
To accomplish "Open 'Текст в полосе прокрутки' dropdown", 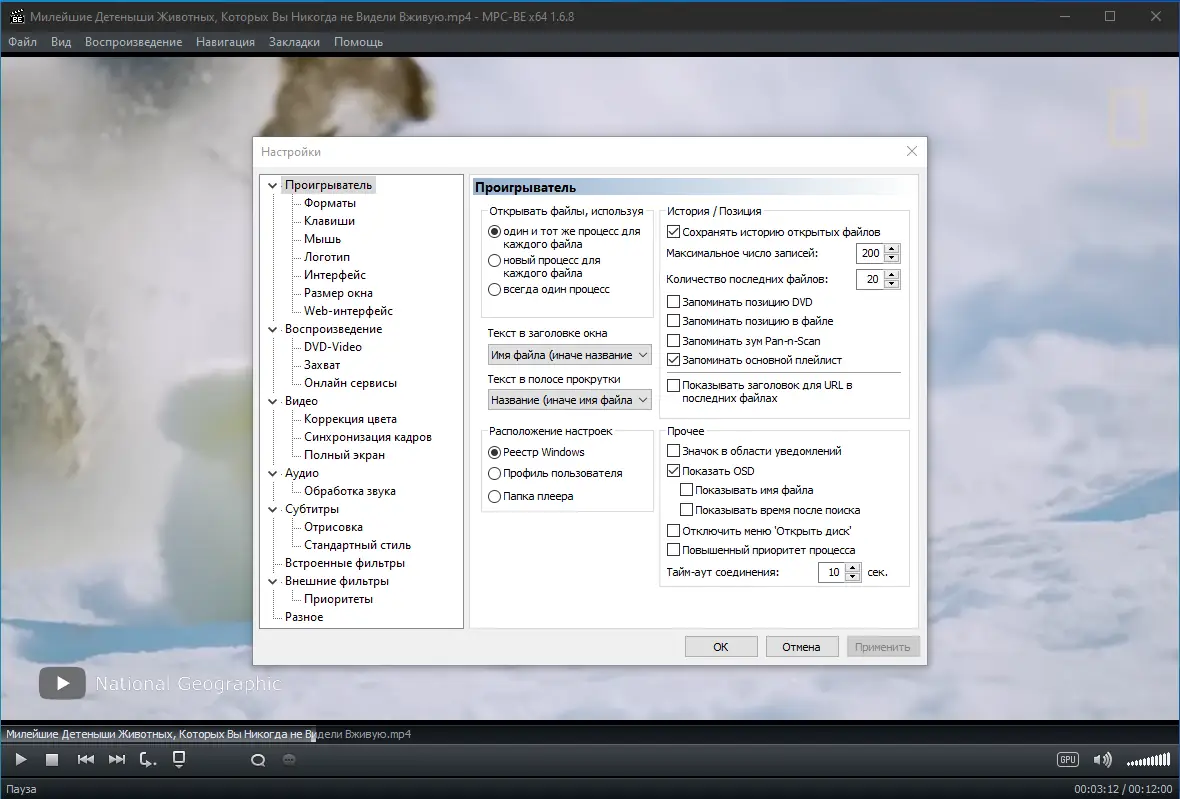I will (x=569, y=400).
